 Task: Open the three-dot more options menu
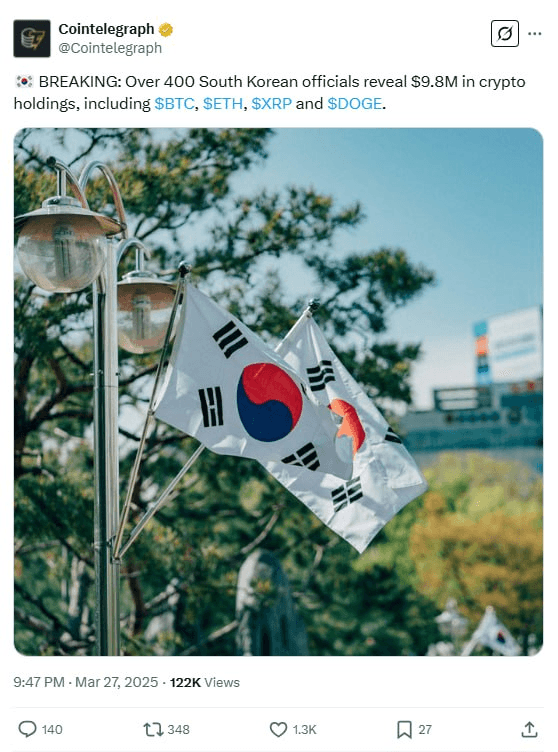click(534, 34)
